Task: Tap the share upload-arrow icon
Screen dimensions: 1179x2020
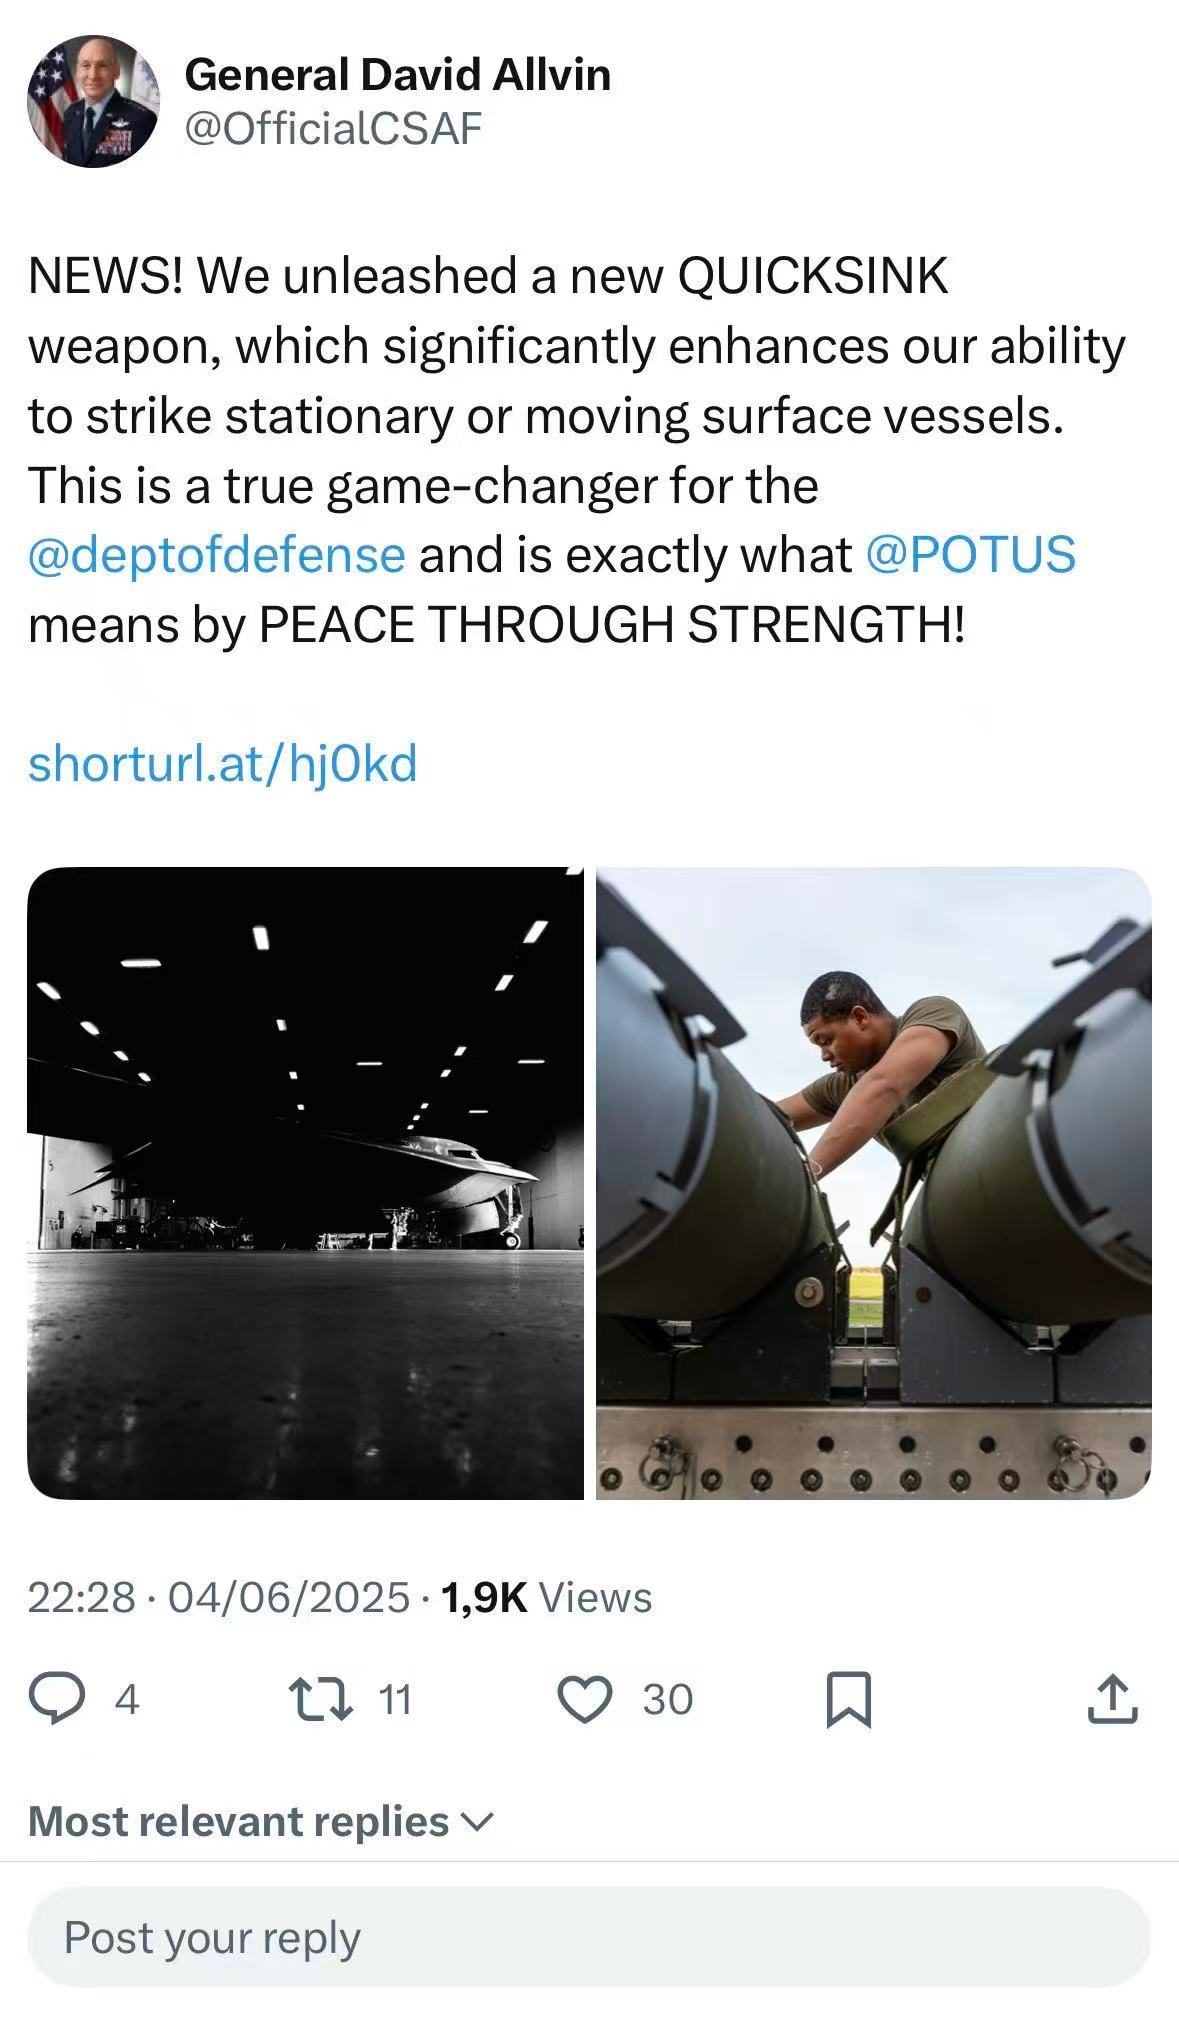Action: point(1112,1699)
